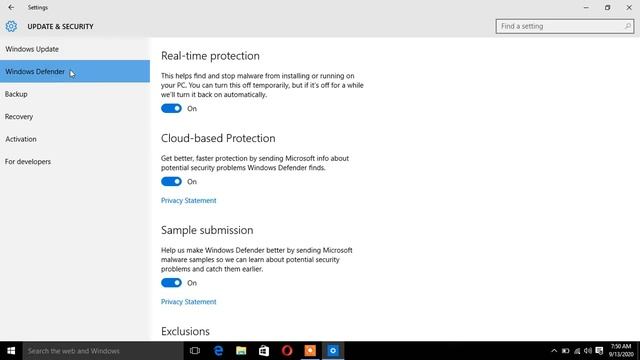Open the Windows Start menu
Screen dimensions: 640x360
(x=11, y=351)
